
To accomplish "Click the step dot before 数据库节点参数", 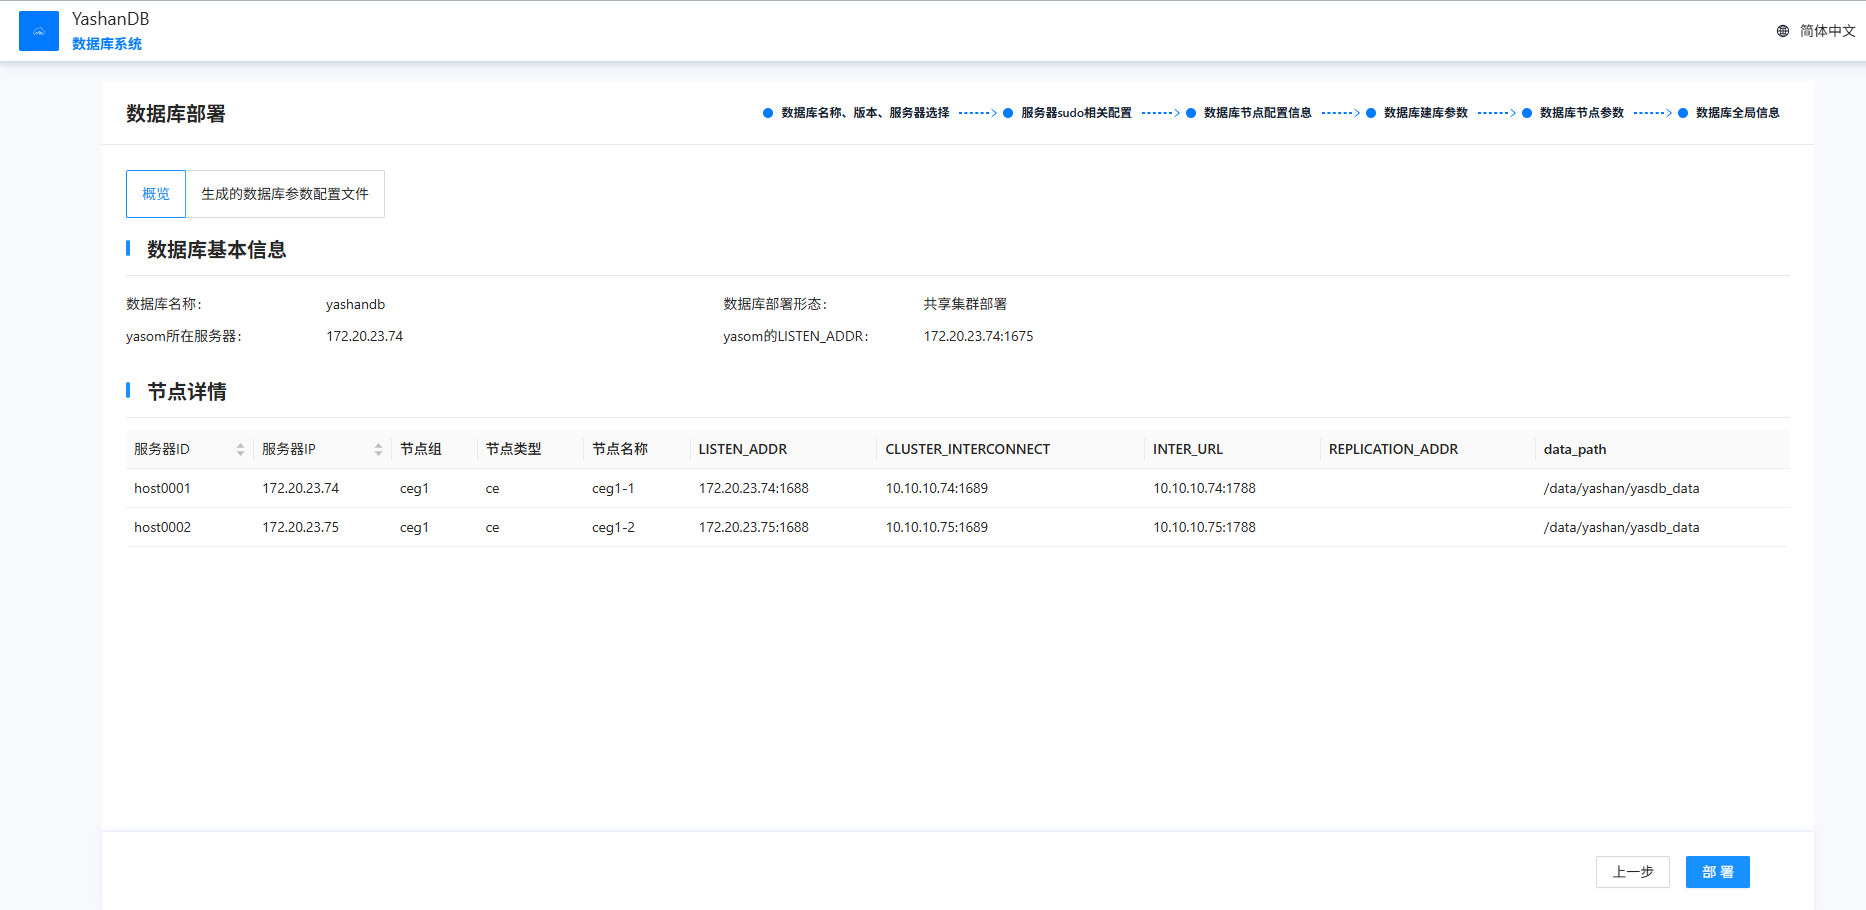I will (x=1527, y=113).
